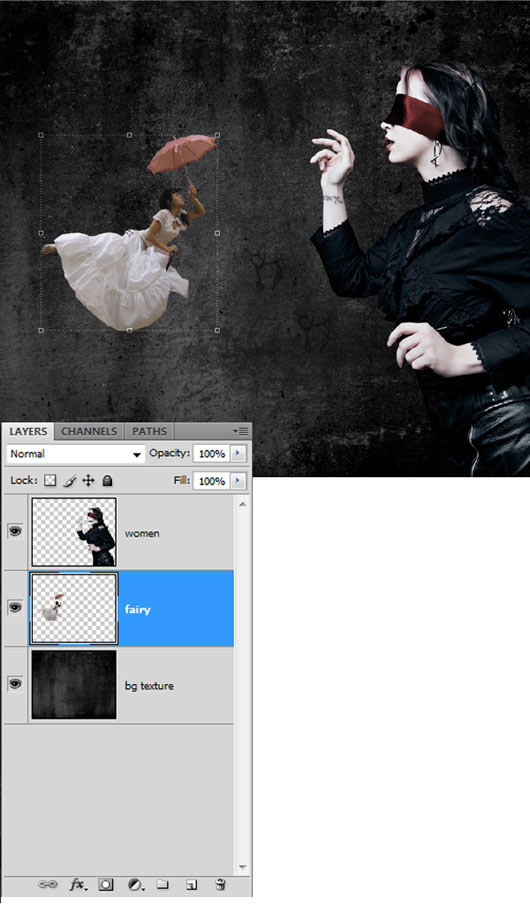Switch to the Channels tab
Viewport: 530px width, 905px height.
(x=89, y=431)
